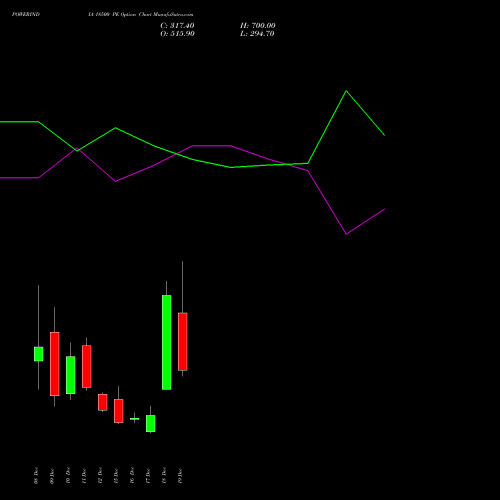Click the green indicator line's highest peak
Screen dimensions: 500x500
pos(346,91)
